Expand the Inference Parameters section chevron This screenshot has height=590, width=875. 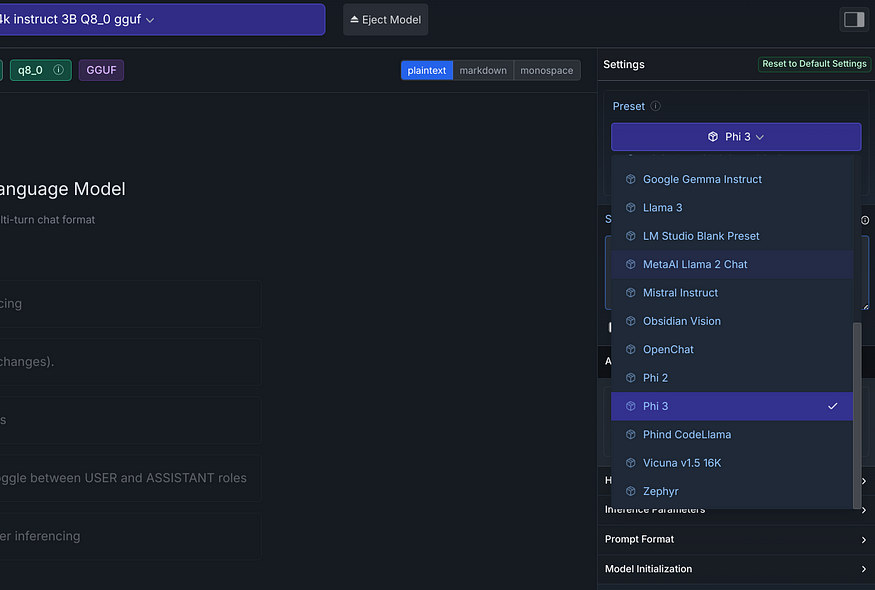[864, 510]
